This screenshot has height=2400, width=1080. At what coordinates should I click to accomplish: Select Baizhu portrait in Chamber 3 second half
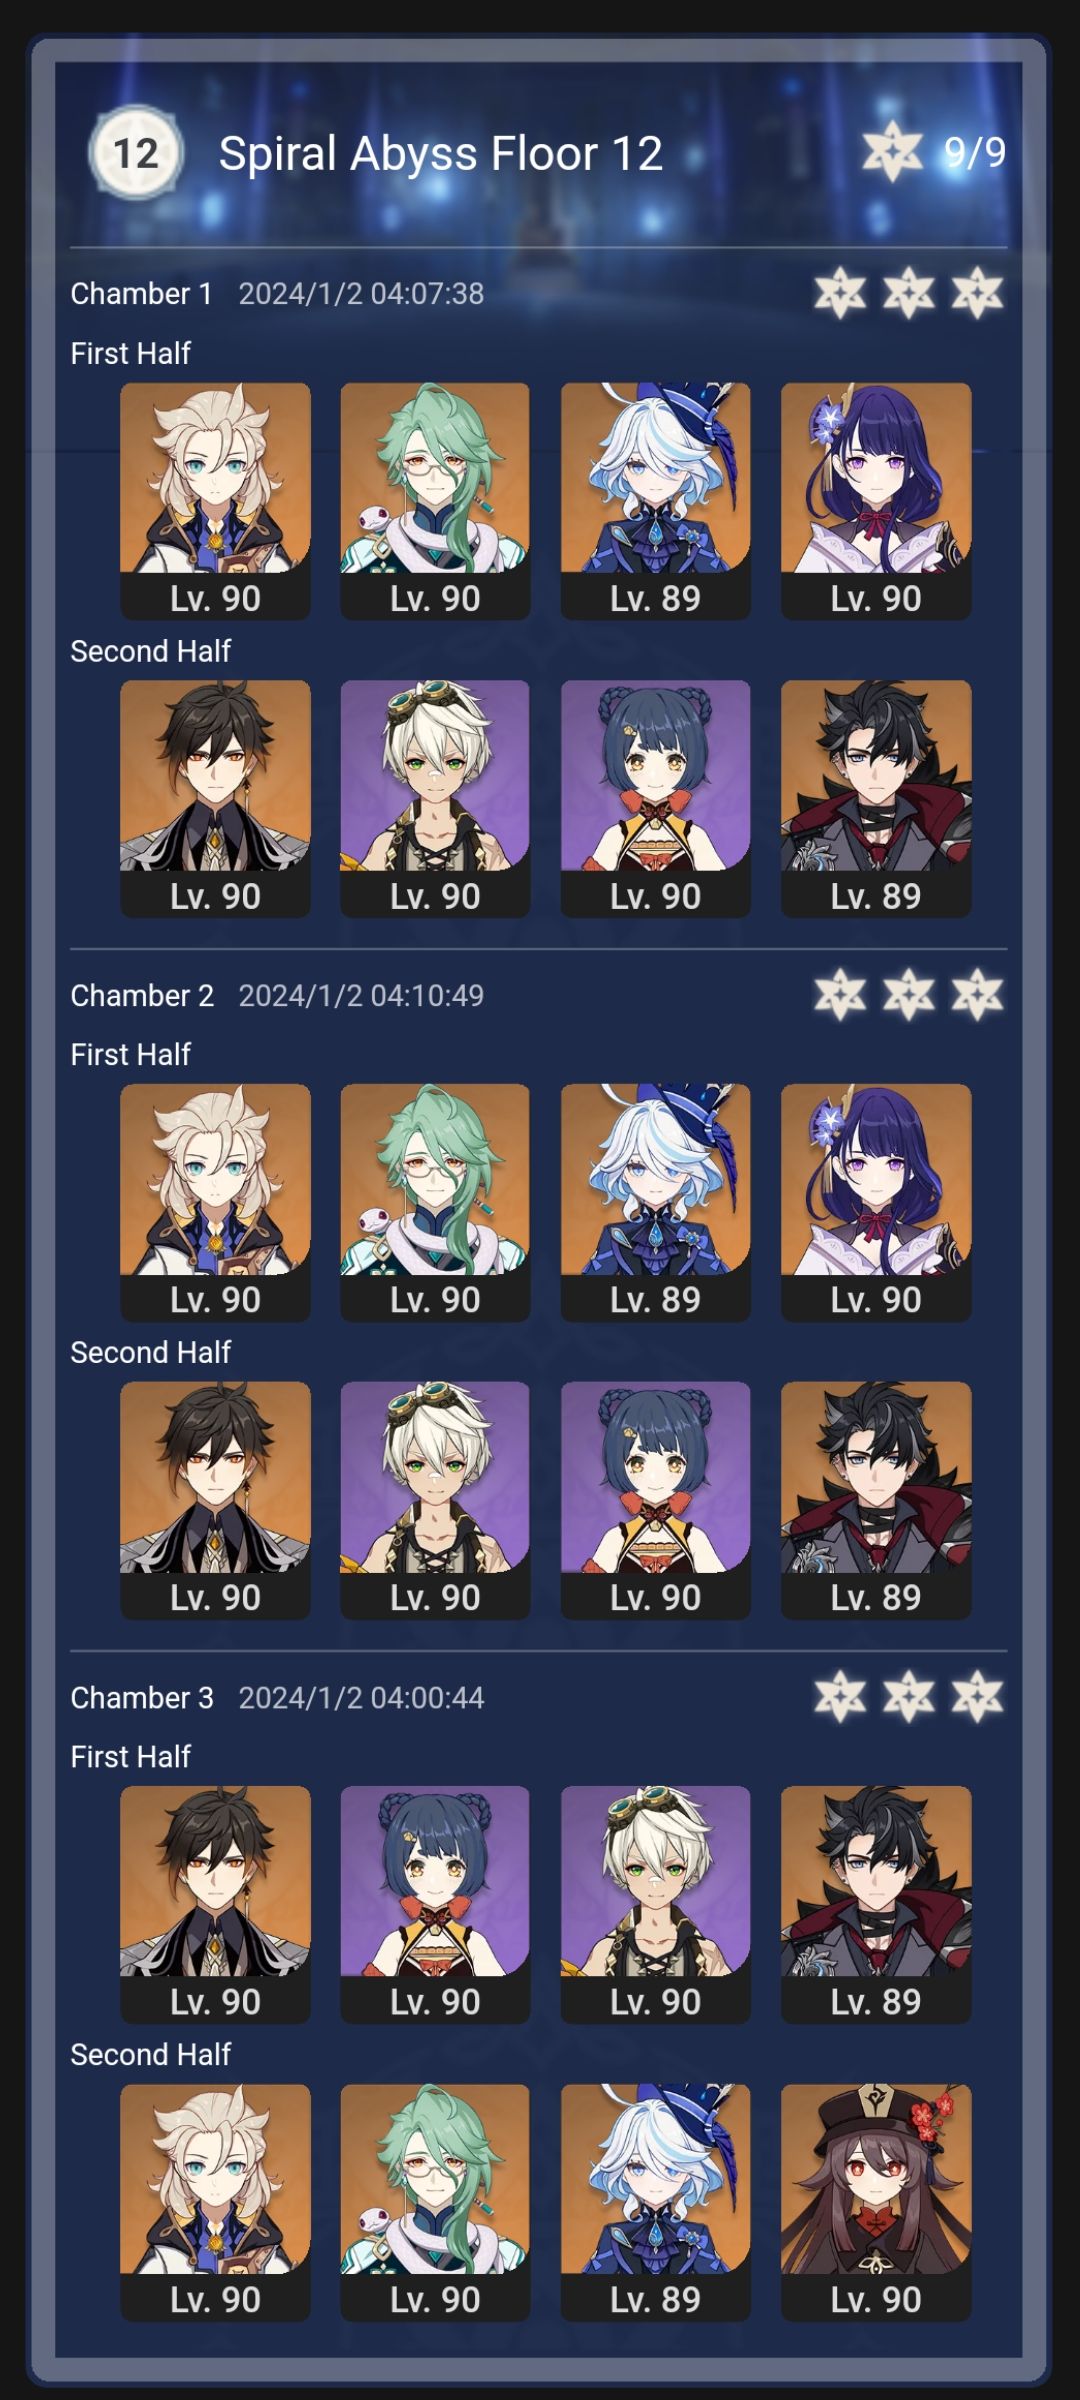pyautogui.click(x=435, y=2202)
